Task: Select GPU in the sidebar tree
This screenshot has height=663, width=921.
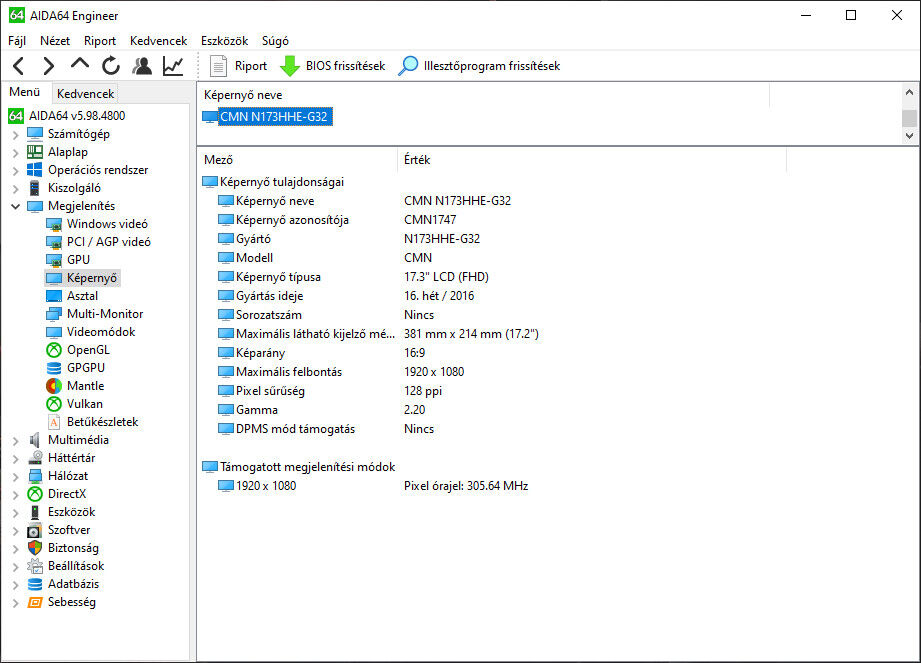Action: pos(78,260)
